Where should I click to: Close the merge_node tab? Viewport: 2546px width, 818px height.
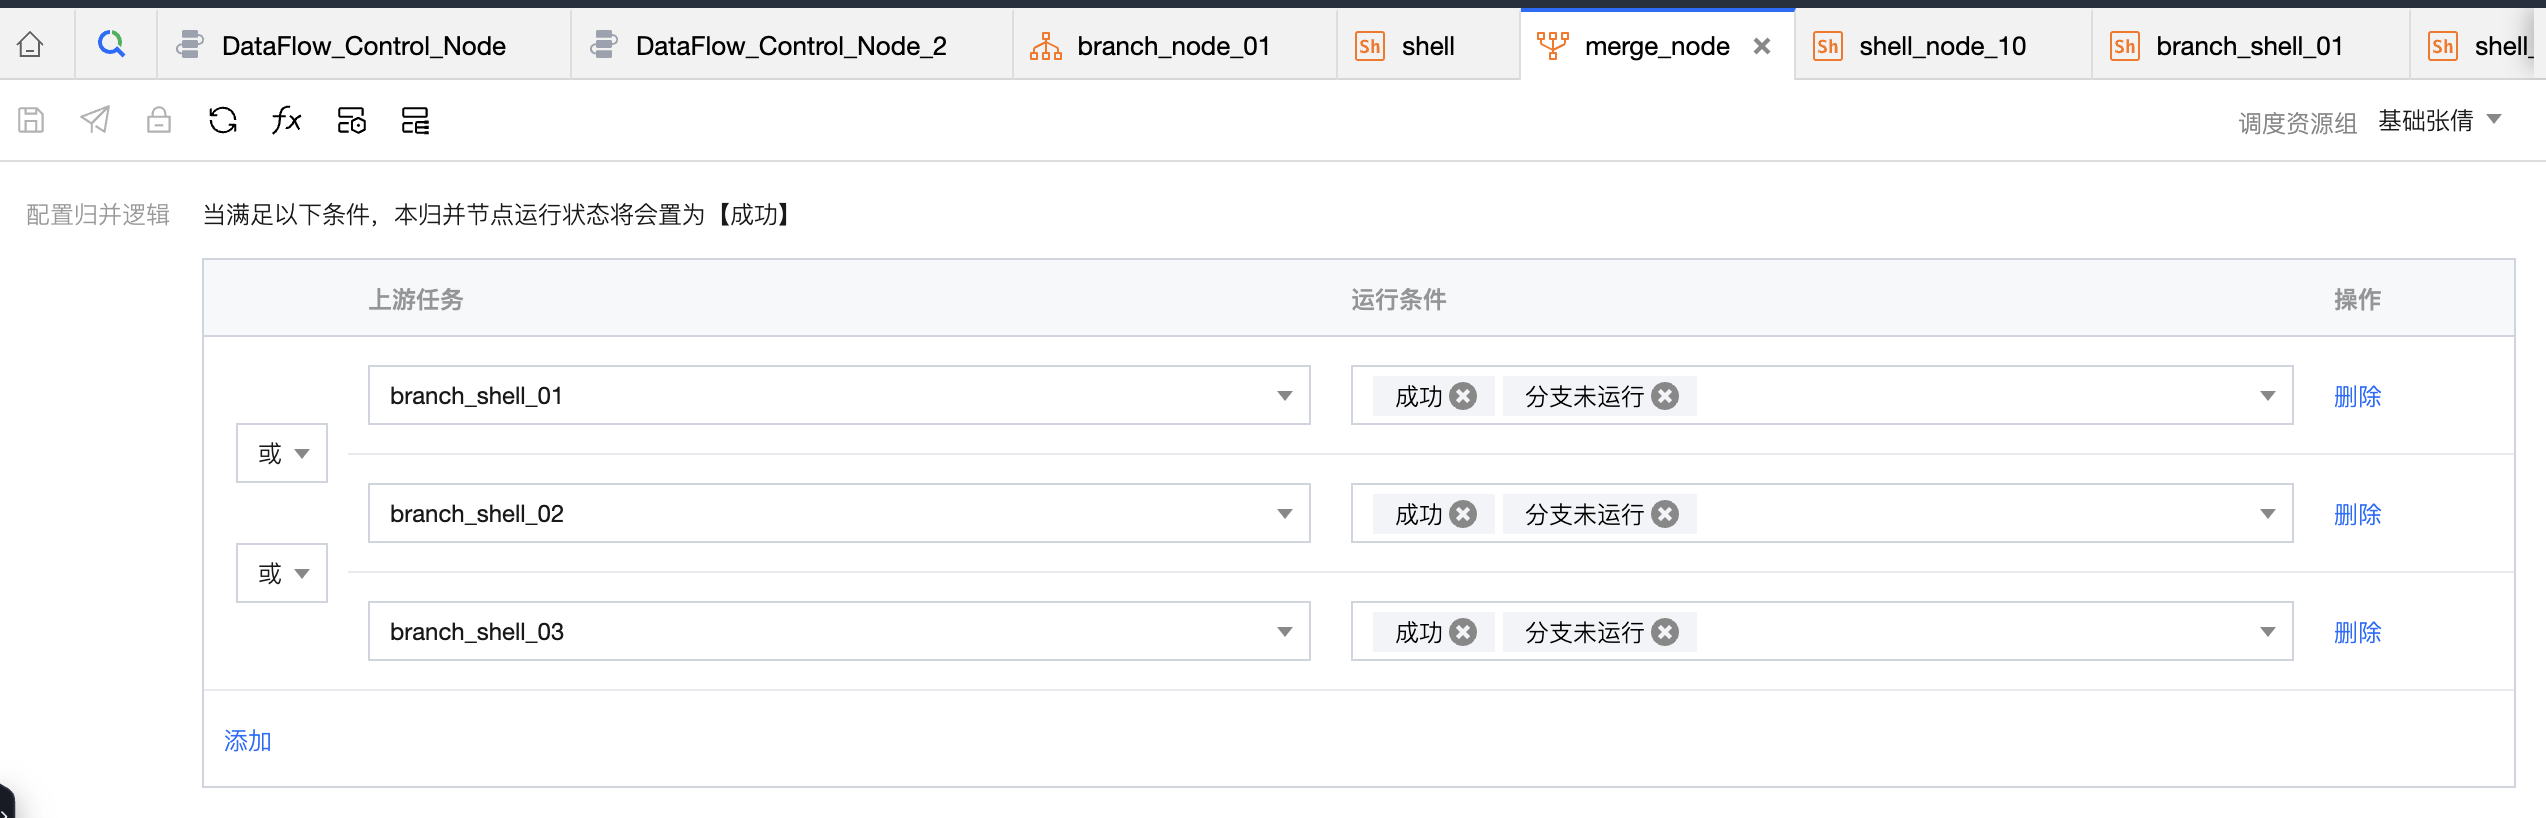(x=1762, y=46)
